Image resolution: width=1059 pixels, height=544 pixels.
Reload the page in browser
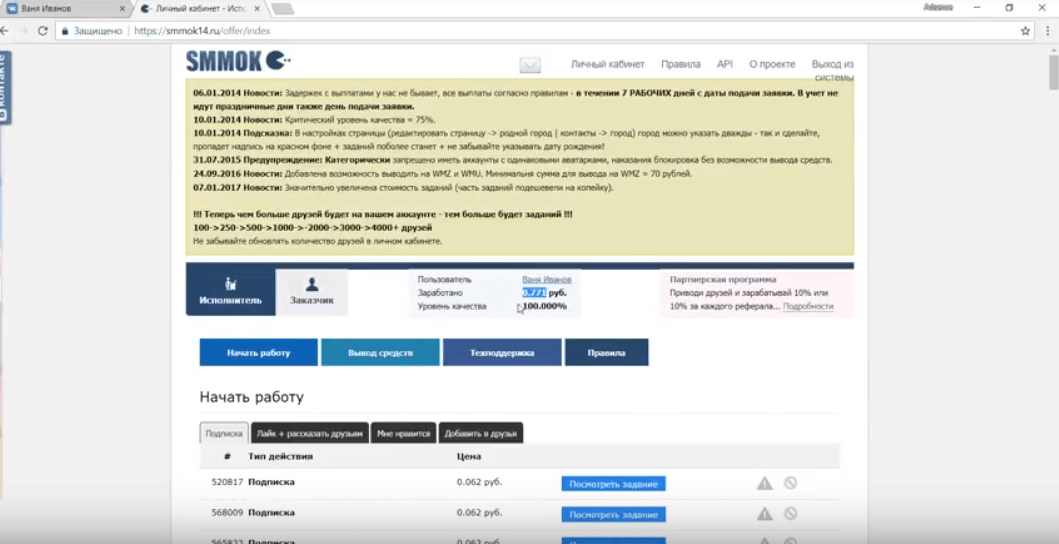coord(43,31)
